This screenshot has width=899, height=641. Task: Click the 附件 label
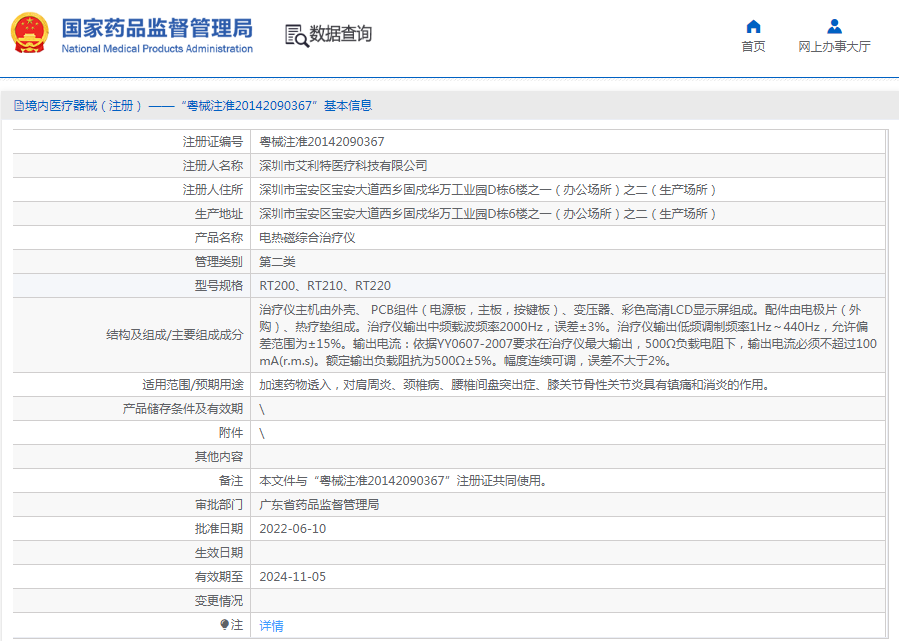tap(231, 433)
